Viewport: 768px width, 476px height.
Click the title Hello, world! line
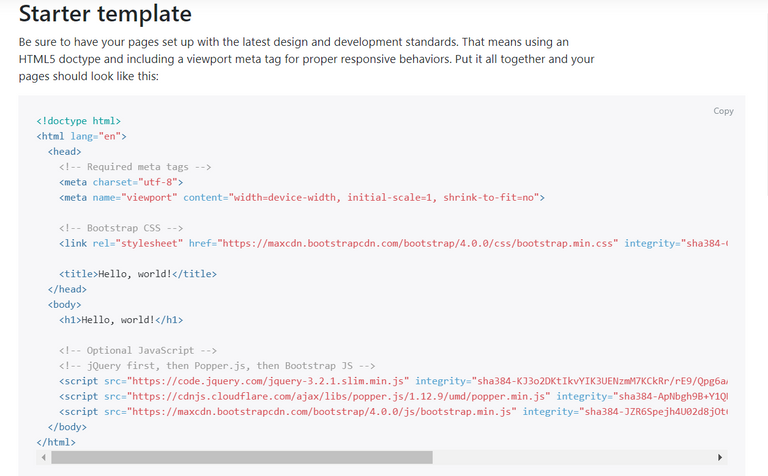[138, 274]
